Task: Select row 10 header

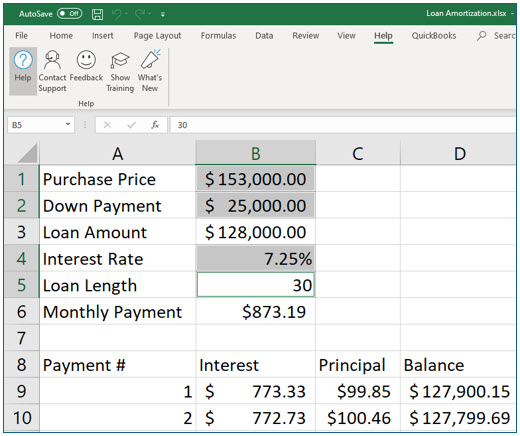Action: click(x=22, y=417)
